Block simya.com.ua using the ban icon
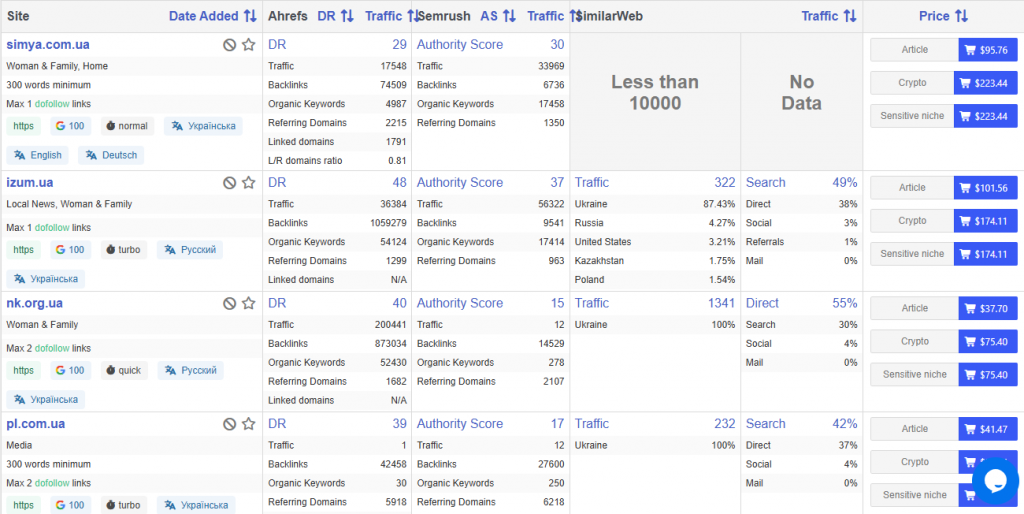 point(229,44)
